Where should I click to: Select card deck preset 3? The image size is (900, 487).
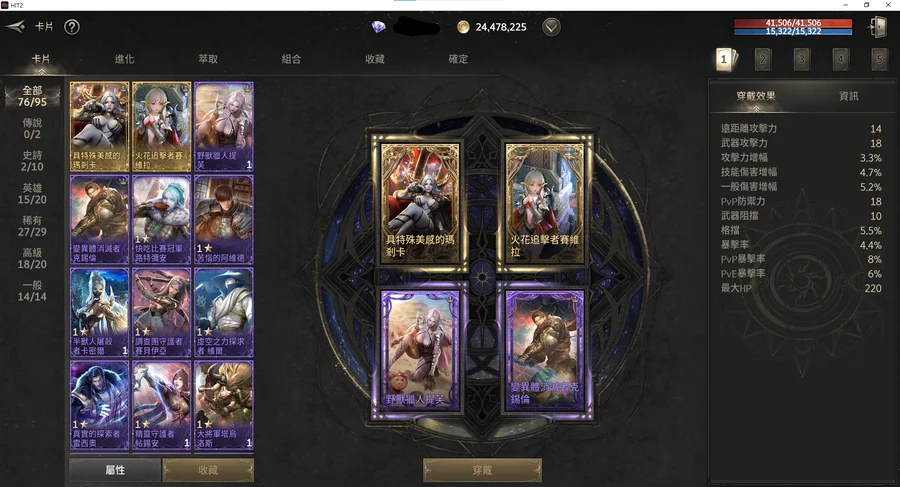pyautogui.click(x=802, y=59)
